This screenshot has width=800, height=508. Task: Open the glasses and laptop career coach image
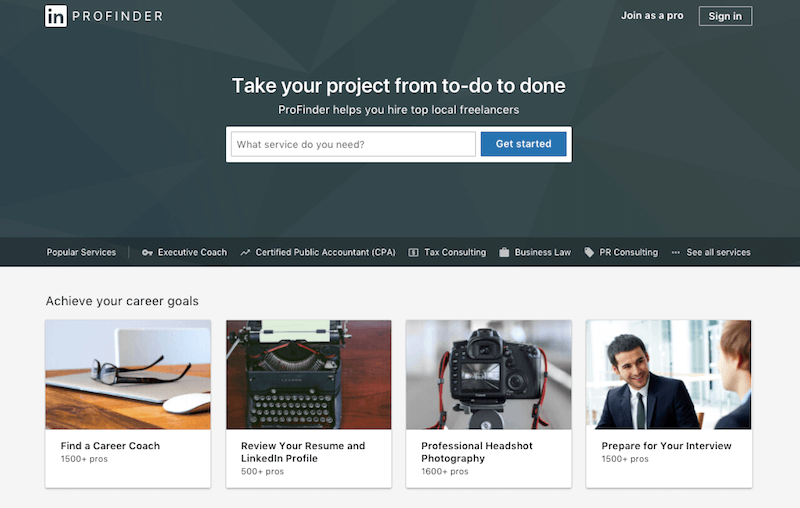pyautogui.click(x=128, y=375)
